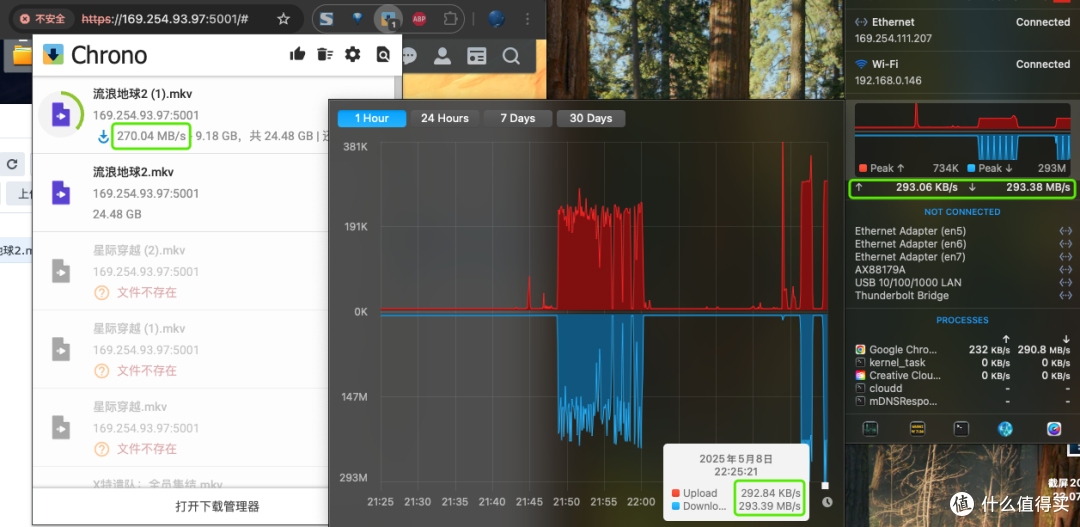
Task: Click the USB 10/100/1000 LAN row
Action: [x=962, y=282]
